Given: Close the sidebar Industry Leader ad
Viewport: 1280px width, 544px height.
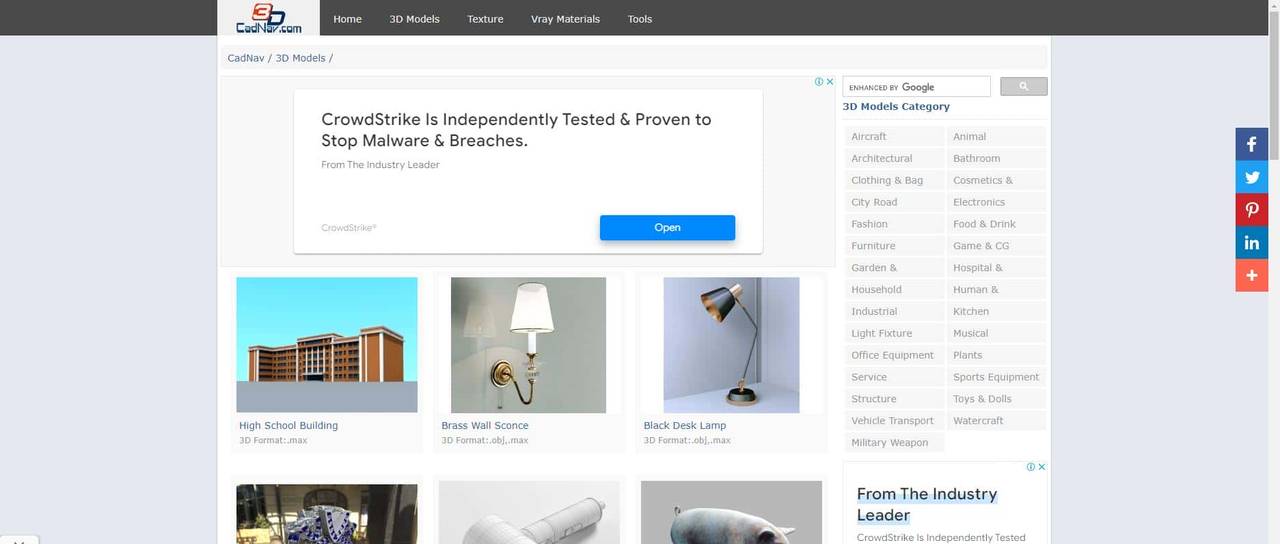Looking at the screenshot, I should tap(1041, 467).
